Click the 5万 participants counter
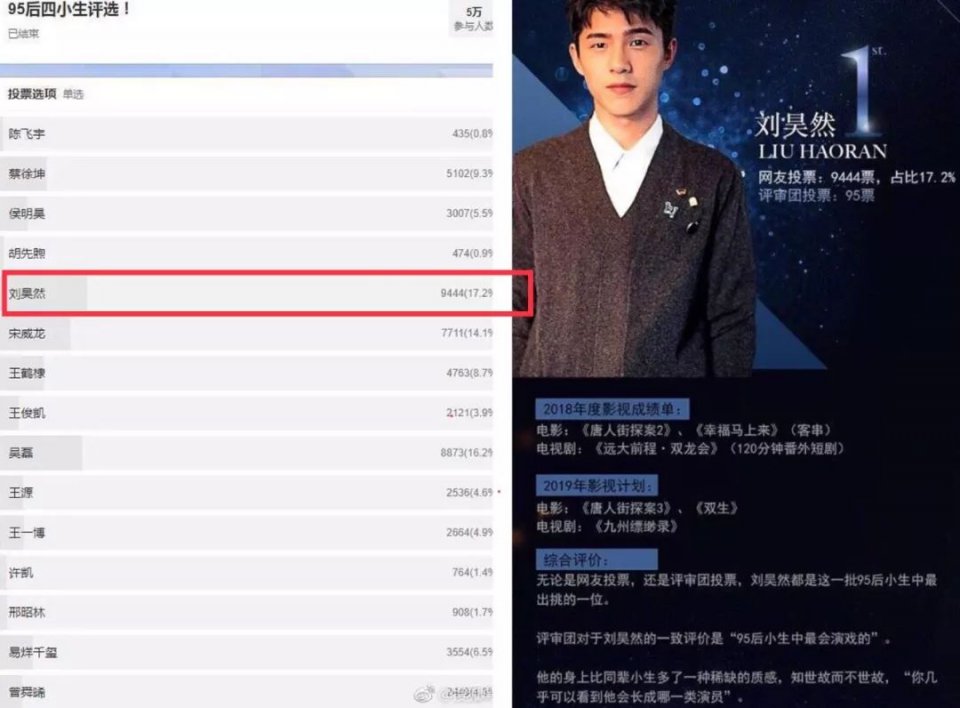 [472, 18]
